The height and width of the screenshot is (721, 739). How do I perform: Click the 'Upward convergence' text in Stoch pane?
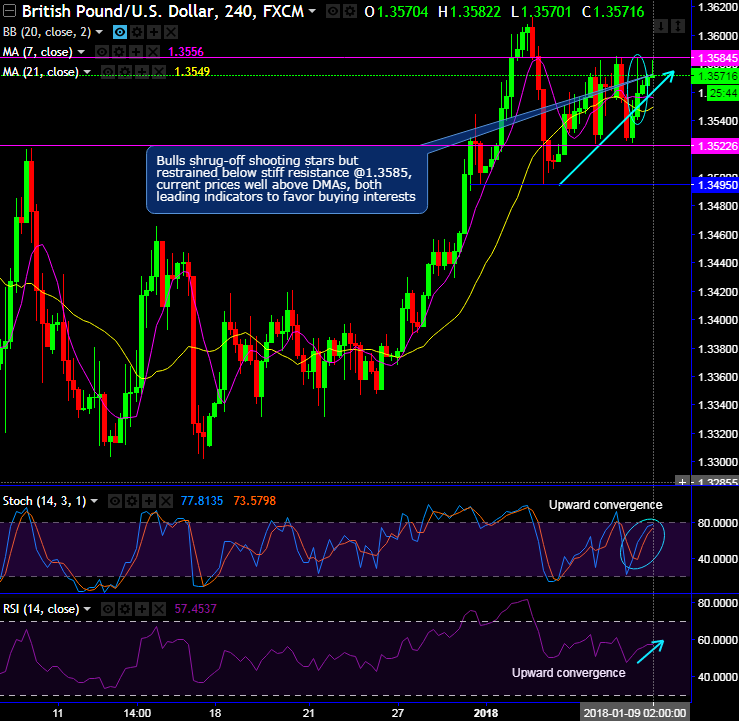(x=606, y=505)
